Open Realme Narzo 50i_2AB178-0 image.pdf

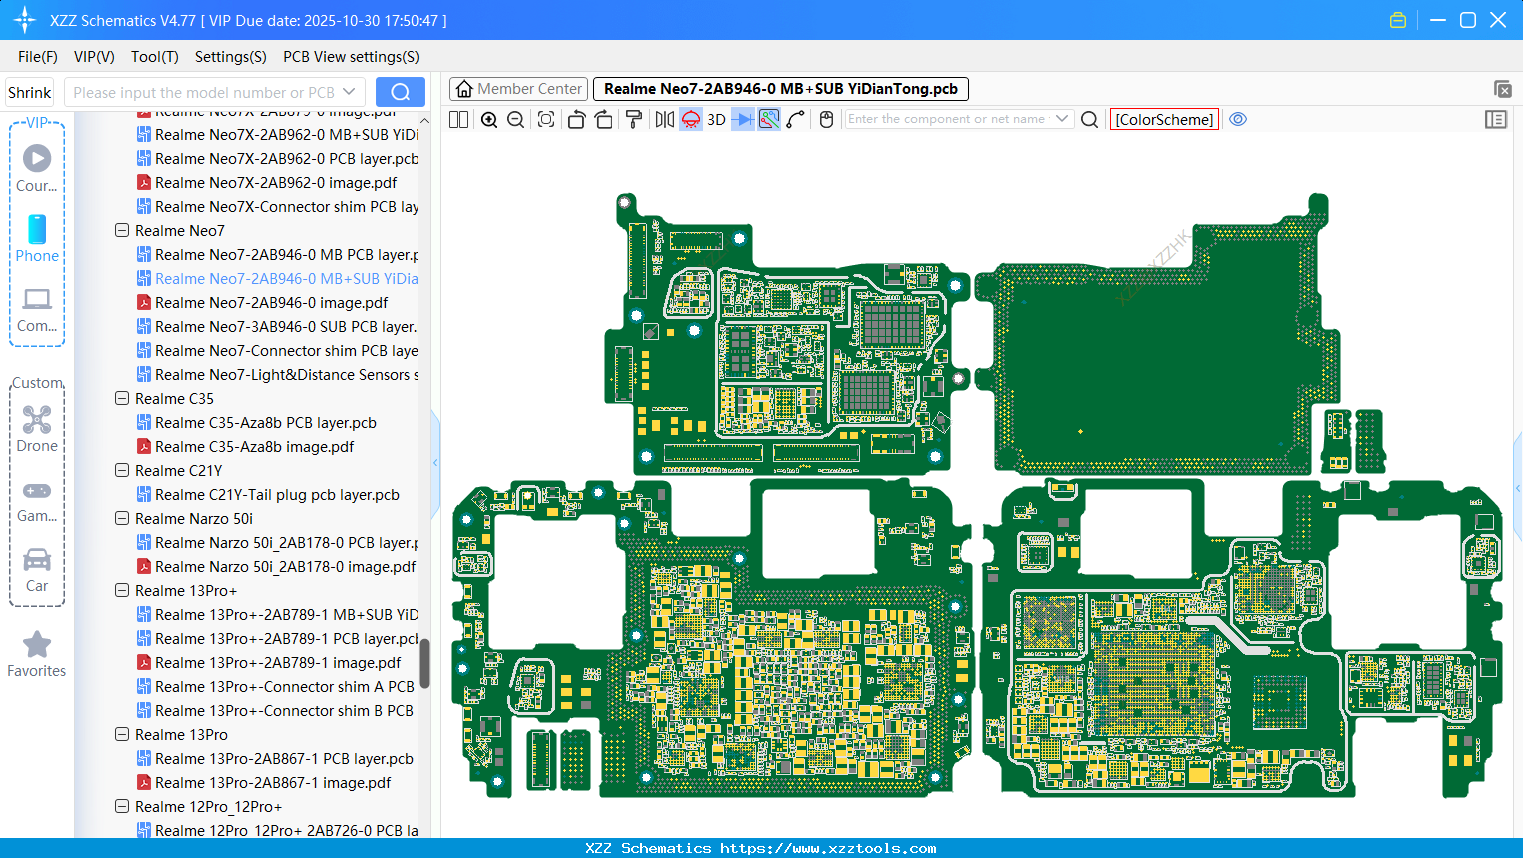276,566
